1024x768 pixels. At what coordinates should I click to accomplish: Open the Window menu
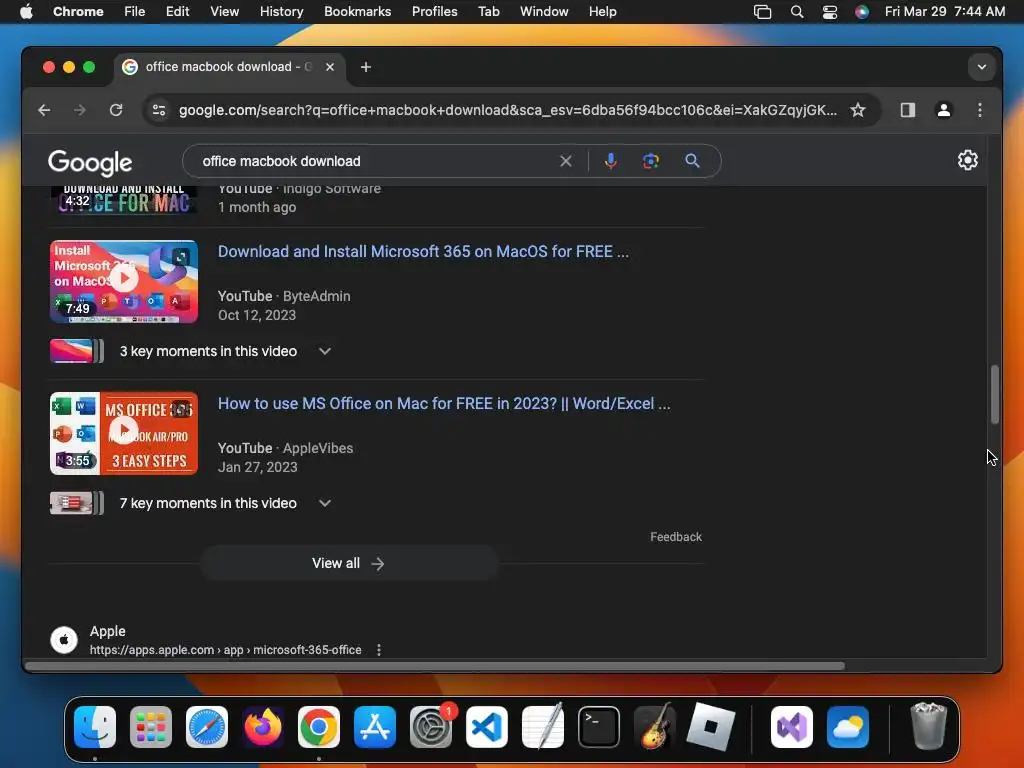[x=544, y=12]
